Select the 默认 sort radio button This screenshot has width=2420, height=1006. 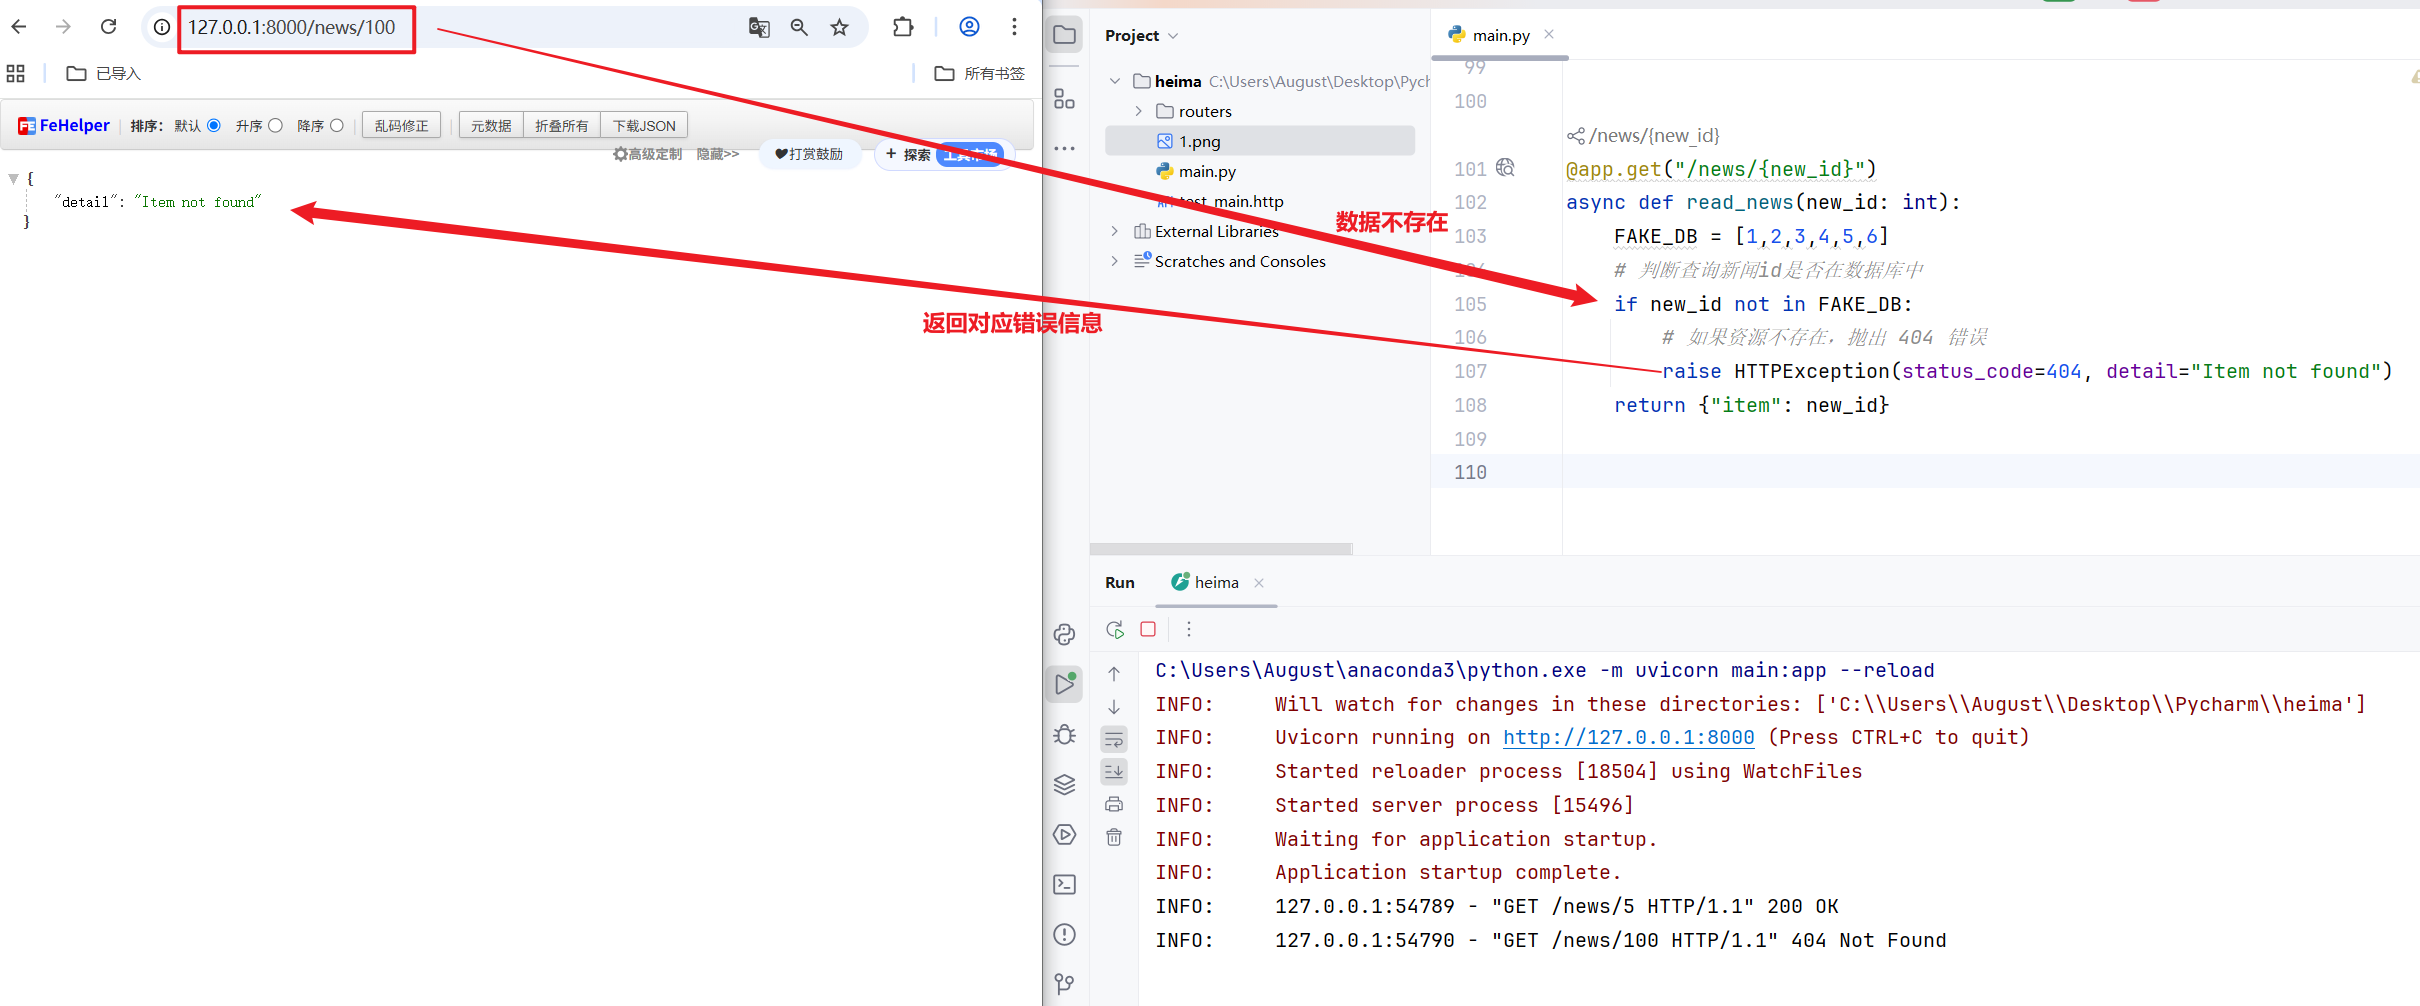(x=214, y=126)
